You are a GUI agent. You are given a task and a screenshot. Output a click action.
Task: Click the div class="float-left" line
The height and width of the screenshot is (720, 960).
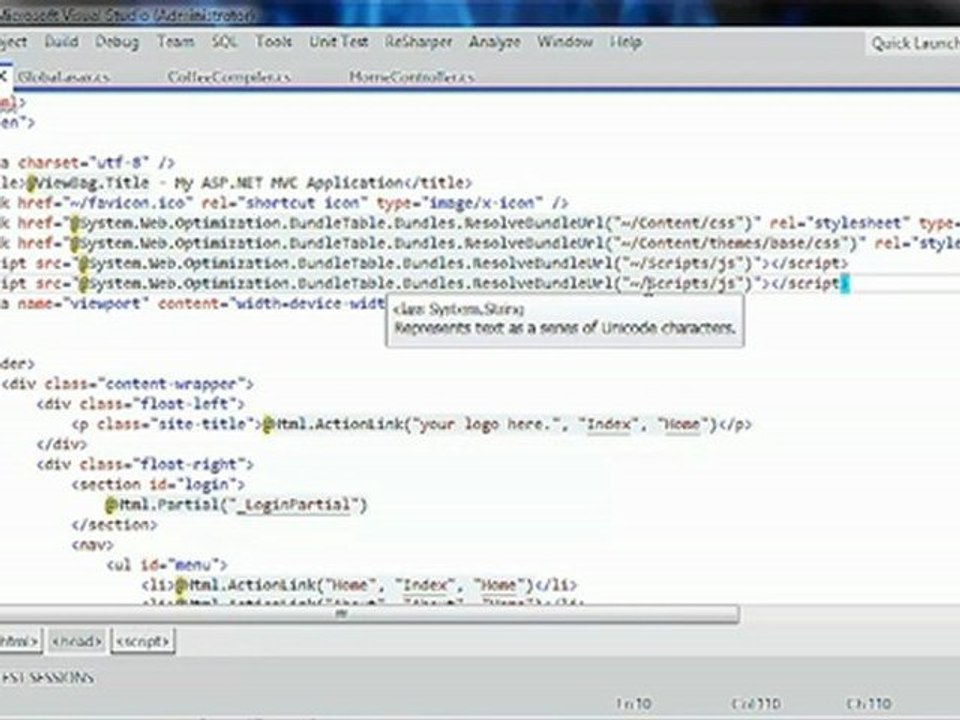pos(141,403)
